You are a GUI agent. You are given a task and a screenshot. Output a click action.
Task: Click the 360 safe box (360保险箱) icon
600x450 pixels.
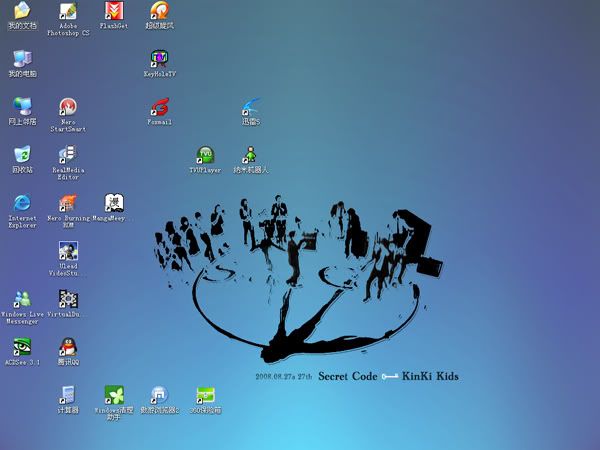coord(205,394)
